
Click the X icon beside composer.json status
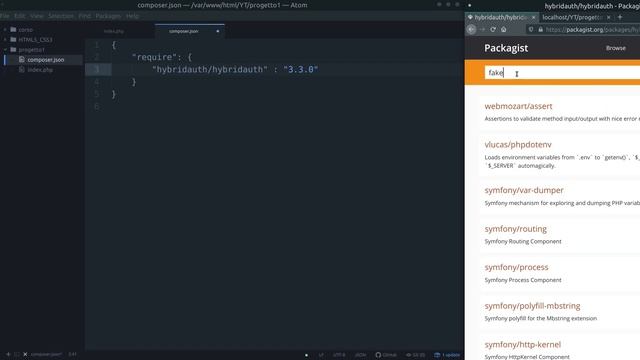(25, 354)
